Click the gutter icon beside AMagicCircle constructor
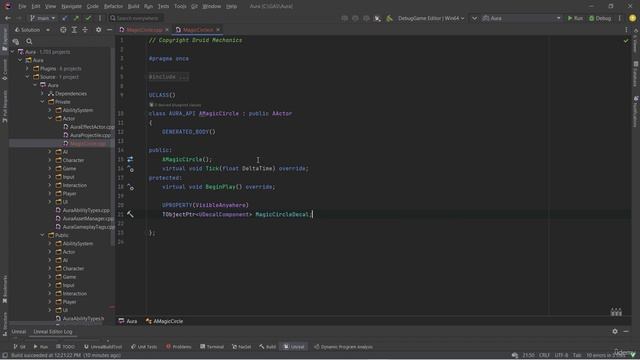The width and height of the screenshot is (640, 360). (x=130, y=159)
